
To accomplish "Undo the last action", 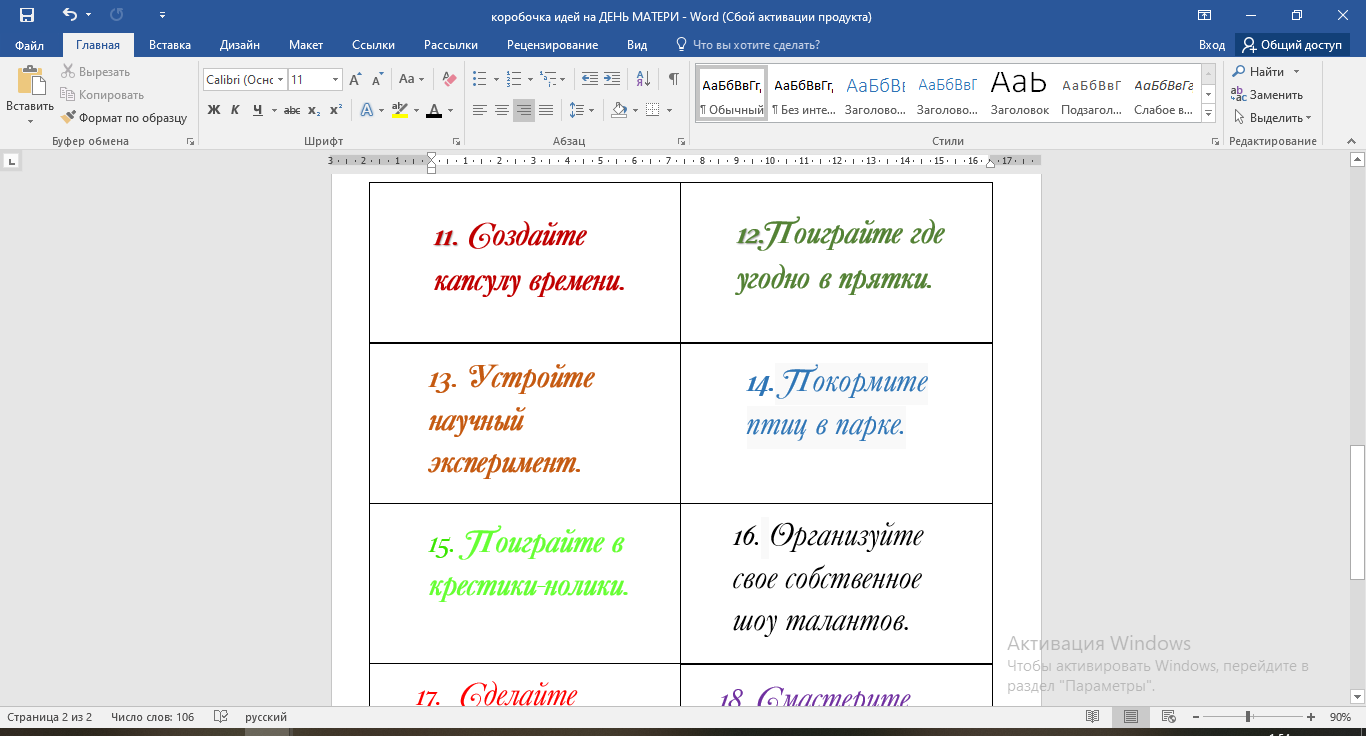I will pos(69,15).
